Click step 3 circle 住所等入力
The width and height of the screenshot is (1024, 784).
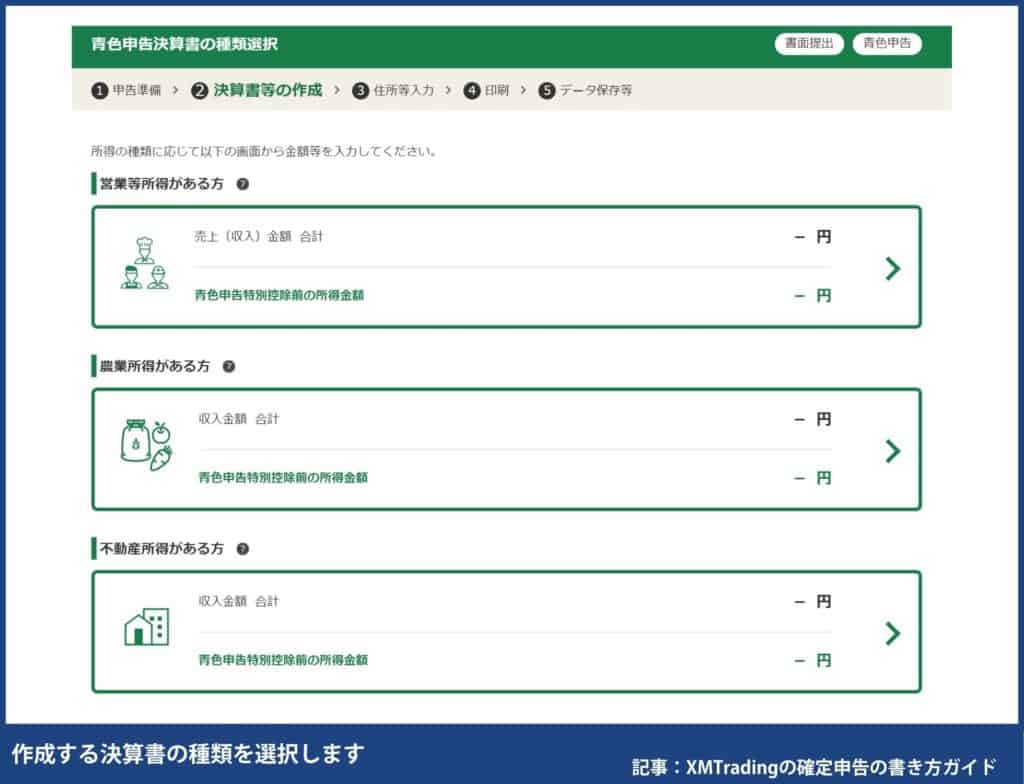[x=360, y=90]
